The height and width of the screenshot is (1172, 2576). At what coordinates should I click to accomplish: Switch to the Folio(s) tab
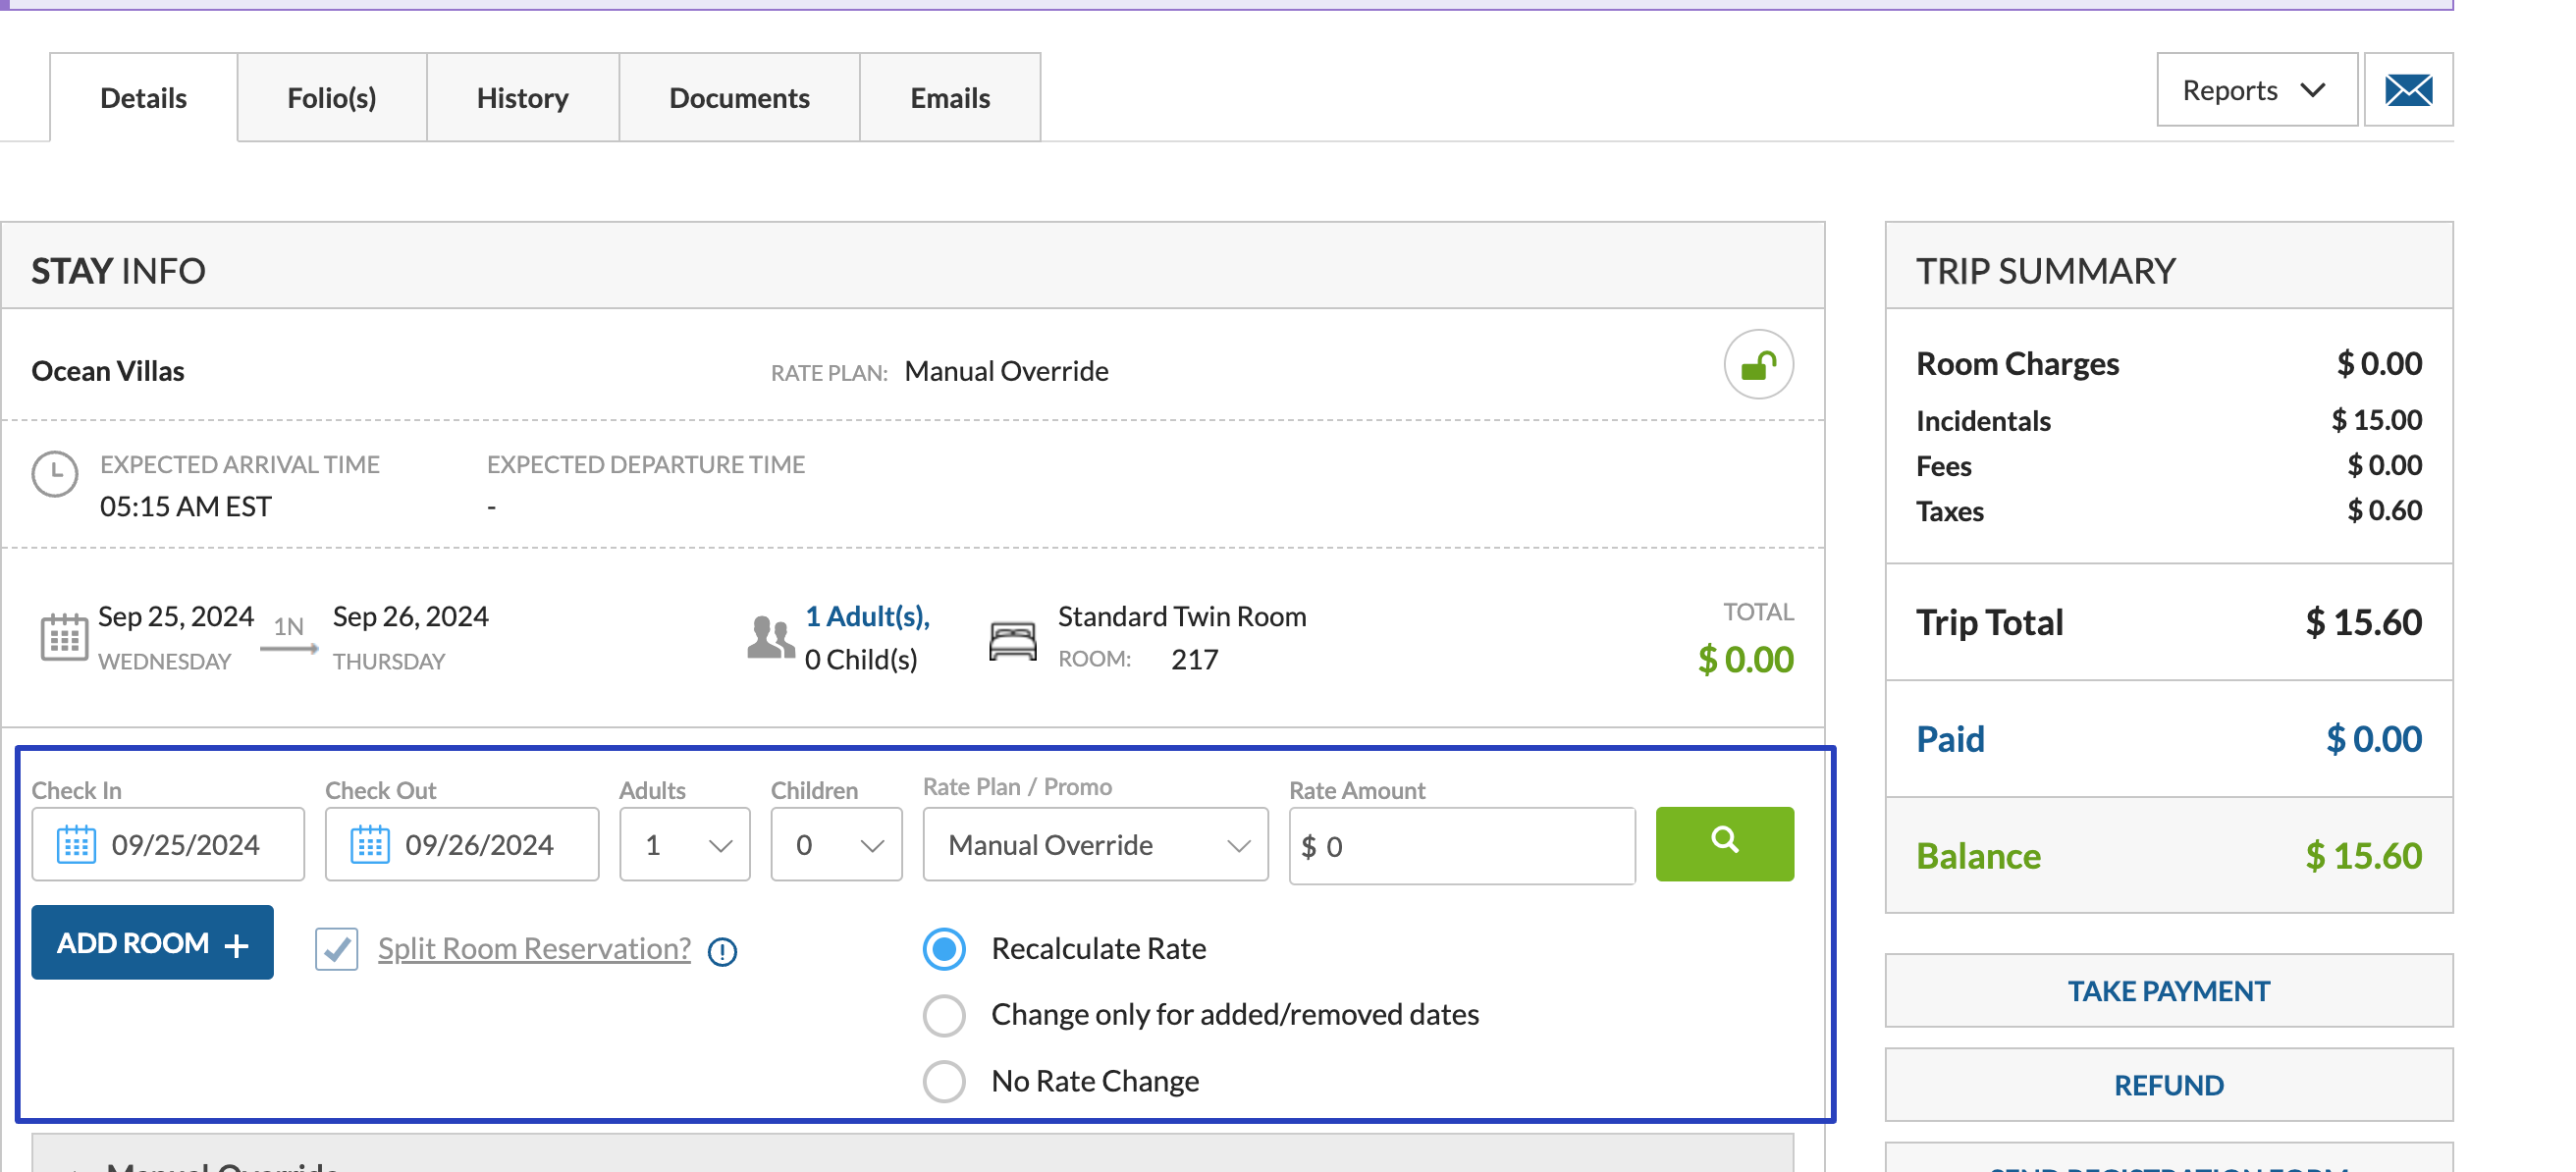[x=332, y=98]
